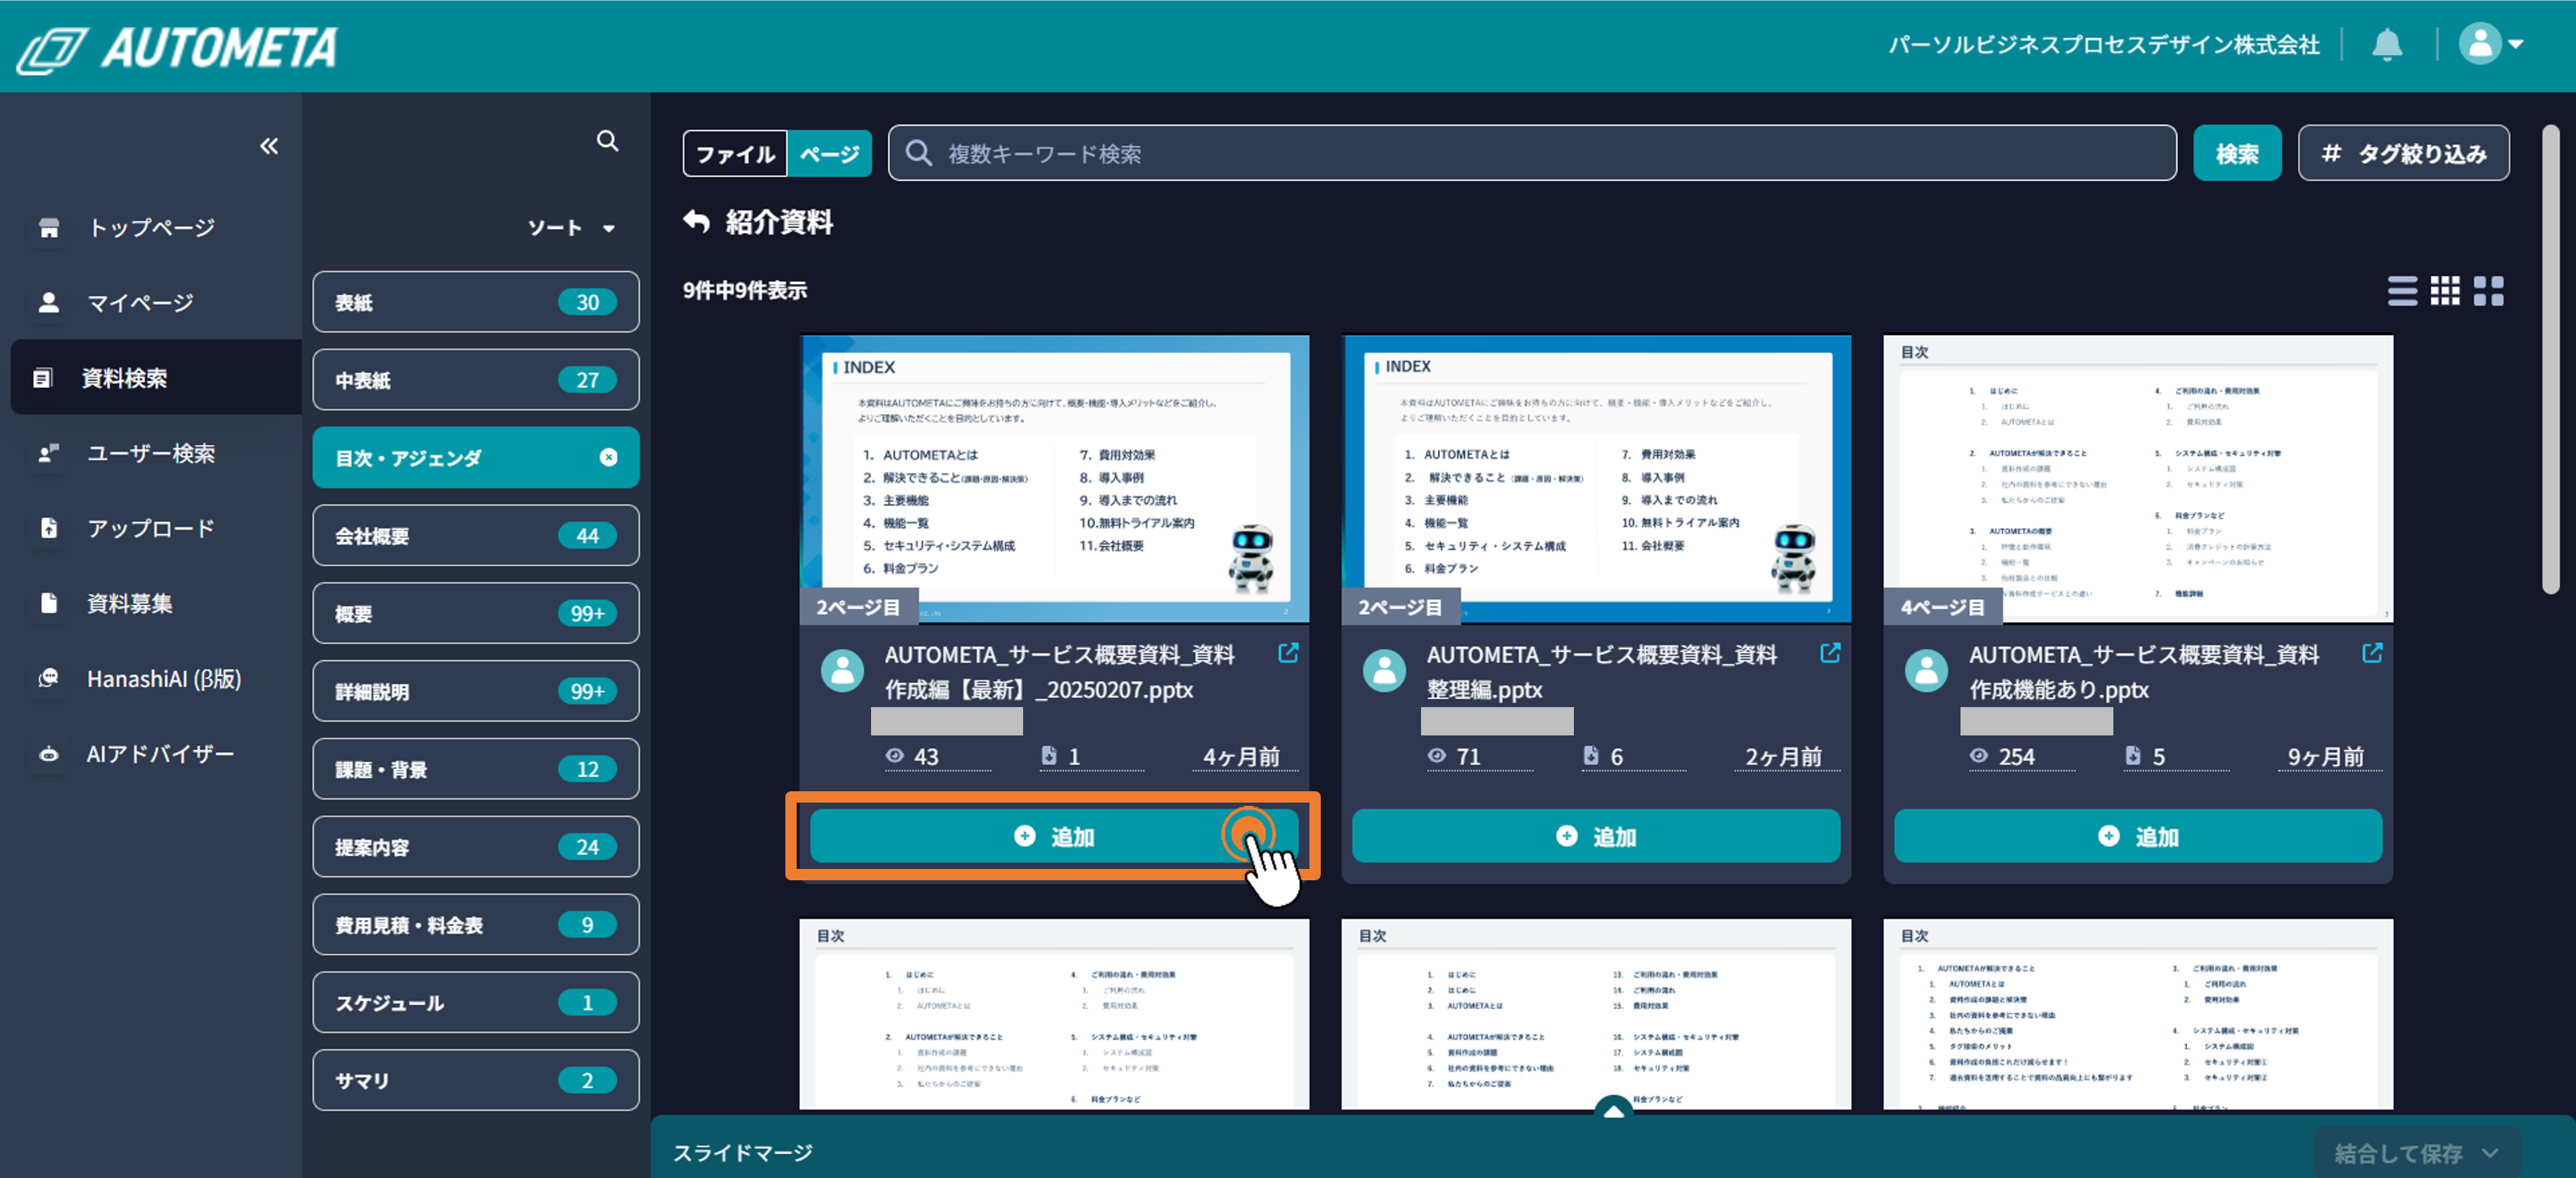Viewport: 2576px width, 1178px height.
Task: Filter by 費用見積・料金表 tag
Action: tap(476, 925)
